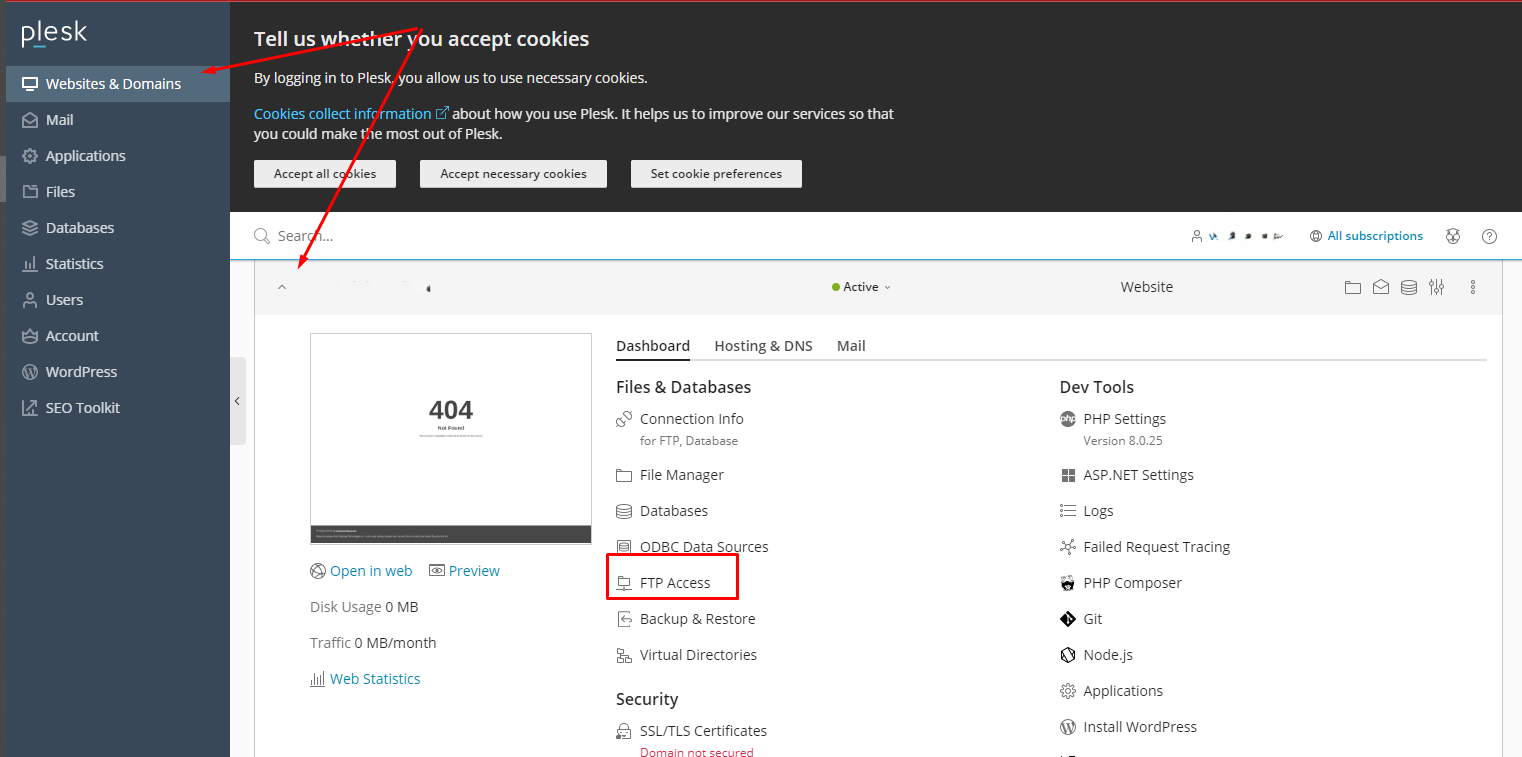Open in web link
1522x757 pixels.
[x=361, y=571]
